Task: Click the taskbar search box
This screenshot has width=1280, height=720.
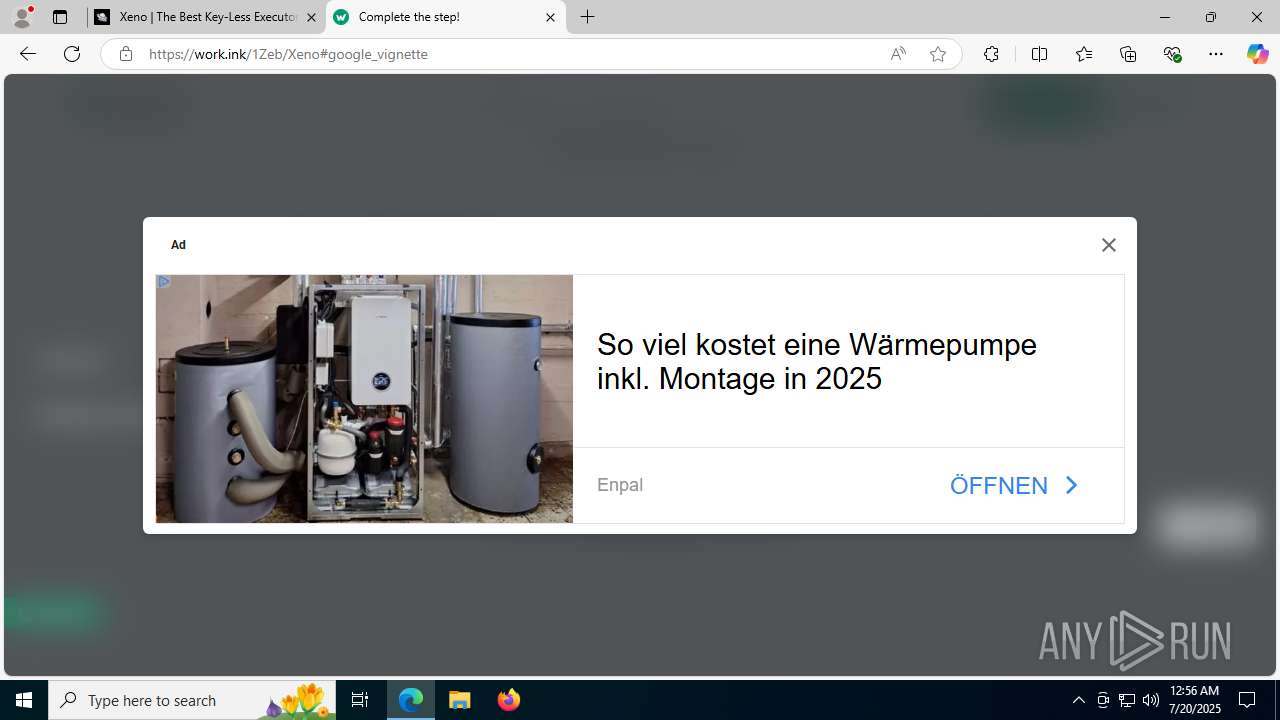Action: [x=192, y=700]
